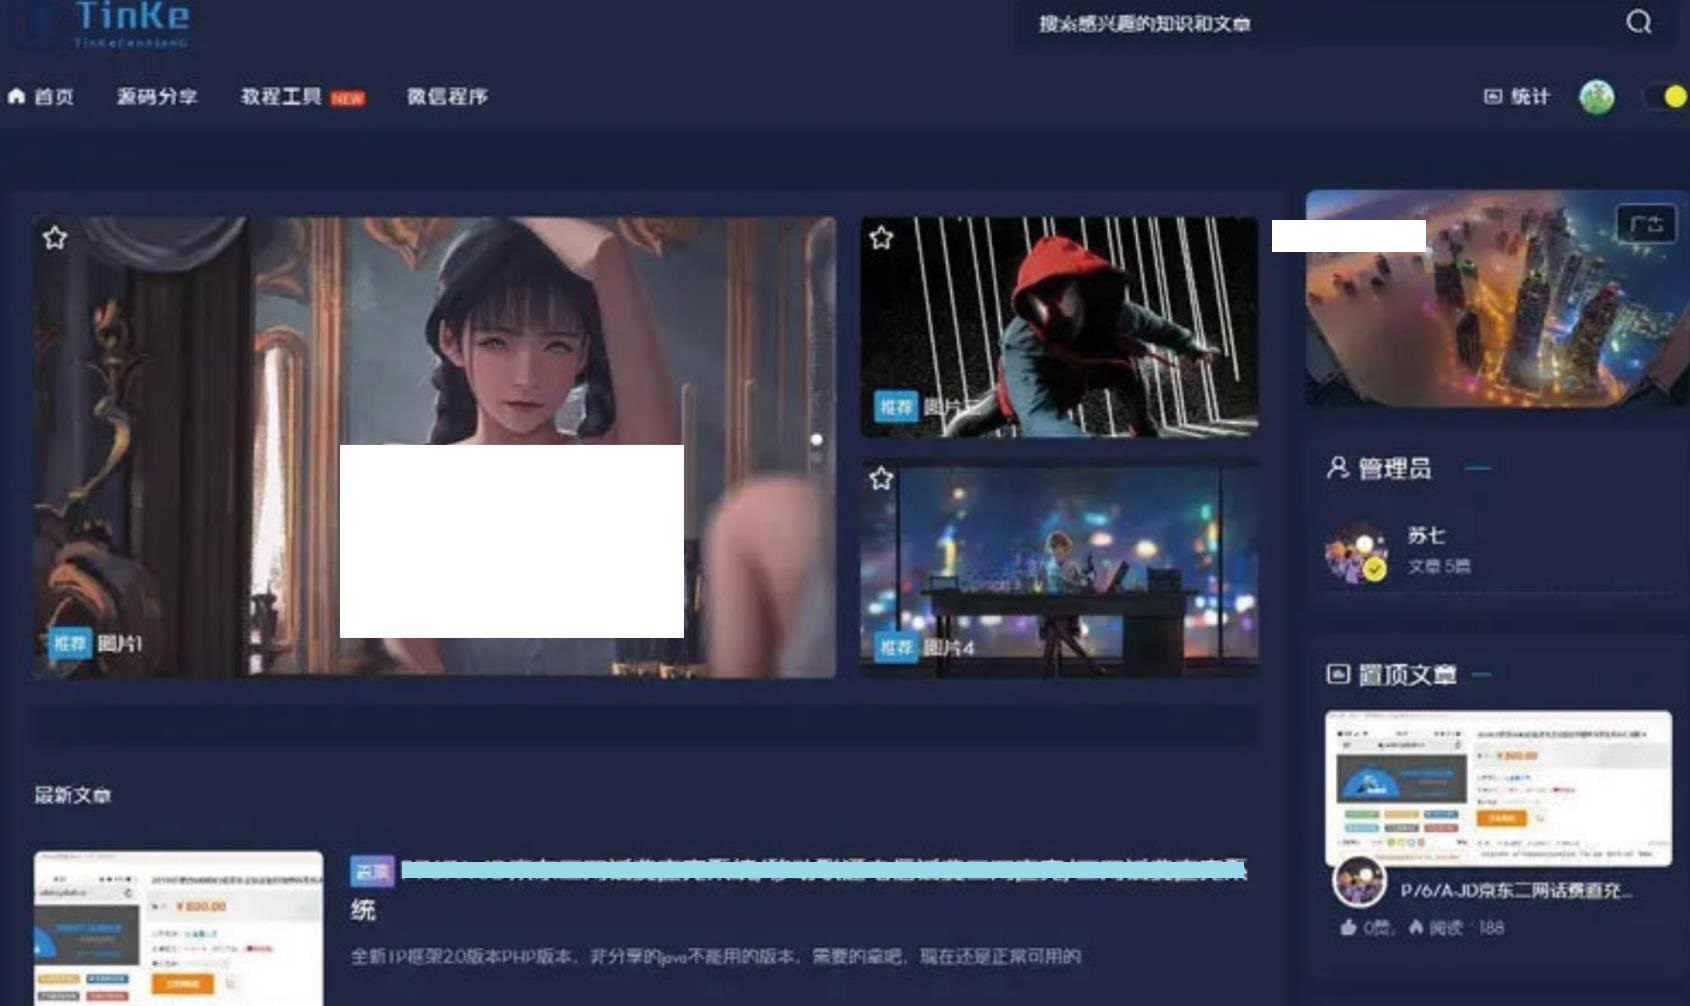The height and width of the screenshot is (1006, 1690).
Task: Click the green globe avatar icon
Action: pos(1598,97)
